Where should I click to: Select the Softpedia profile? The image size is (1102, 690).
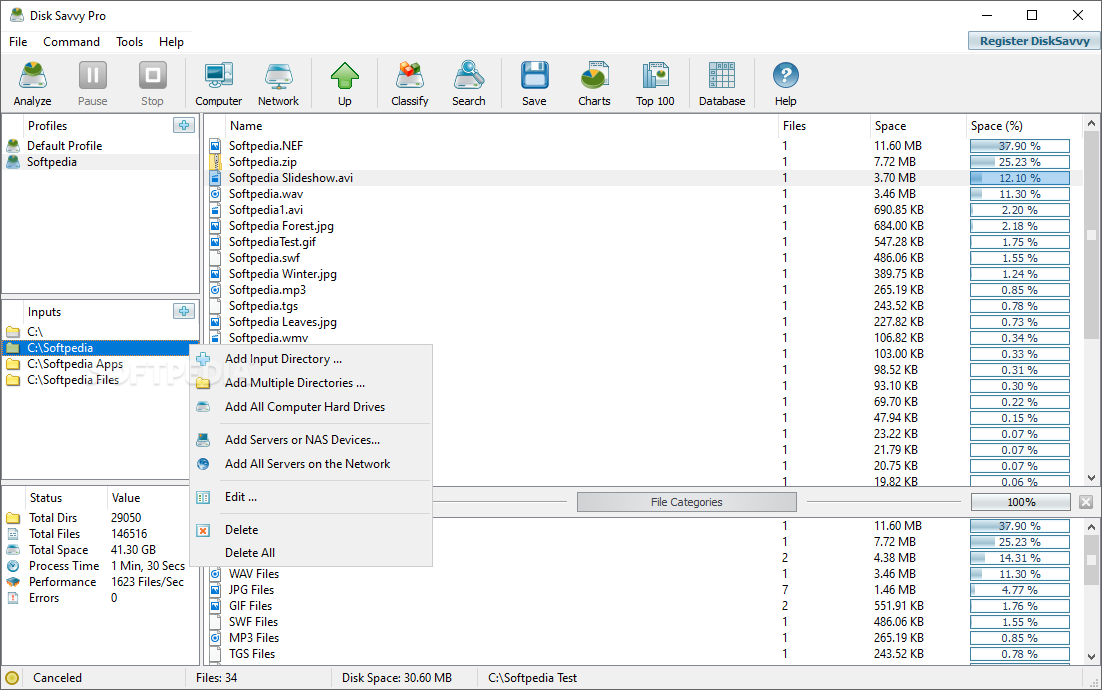[101, 162]
